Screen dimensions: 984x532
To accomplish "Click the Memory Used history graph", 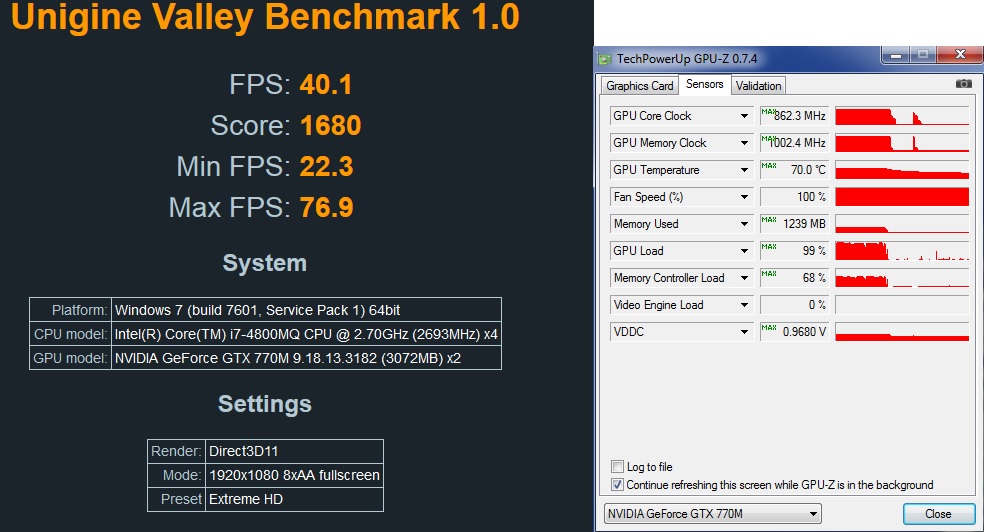I will pyautogui.click(x=902, y=224).
